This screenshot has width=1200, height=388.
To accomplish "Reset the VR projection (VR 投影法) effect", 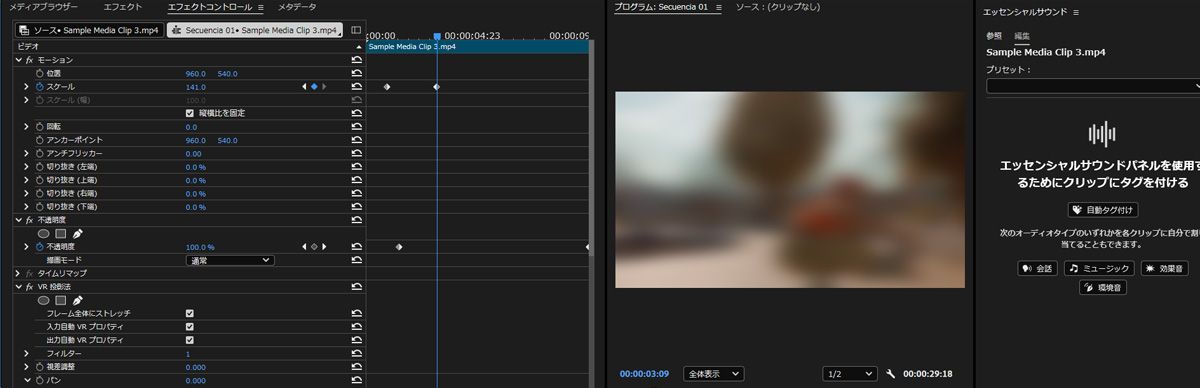I will 357,287.
